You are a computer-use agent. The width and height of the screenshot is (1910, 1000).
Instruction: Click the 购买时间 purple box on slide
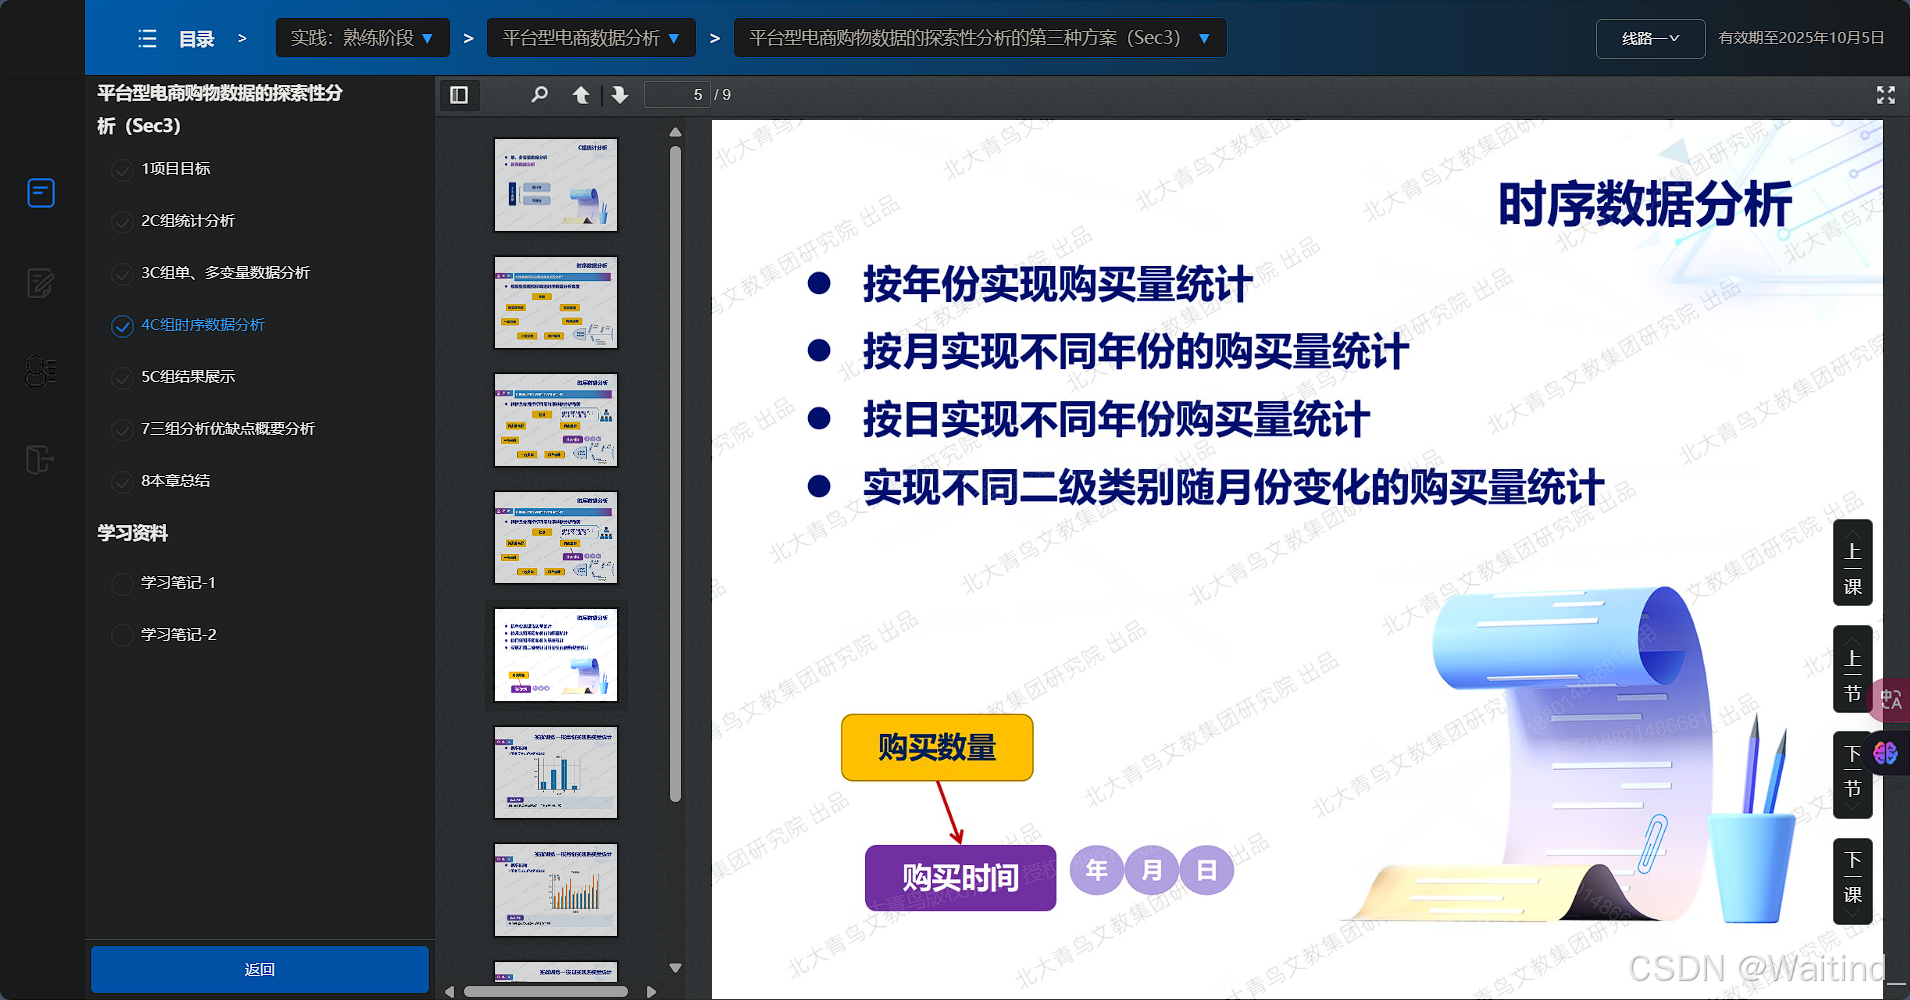[960, 878]
